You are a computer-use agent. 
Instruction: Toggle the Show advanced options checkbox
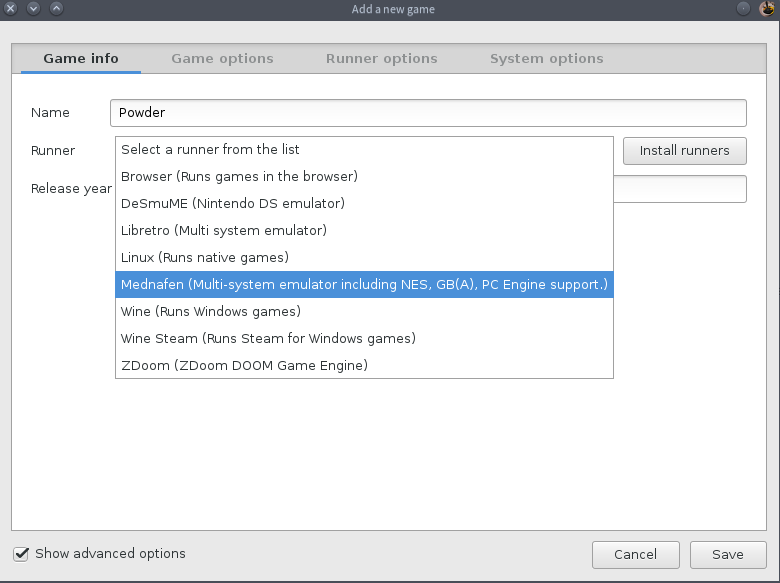[x=21, y=554]
